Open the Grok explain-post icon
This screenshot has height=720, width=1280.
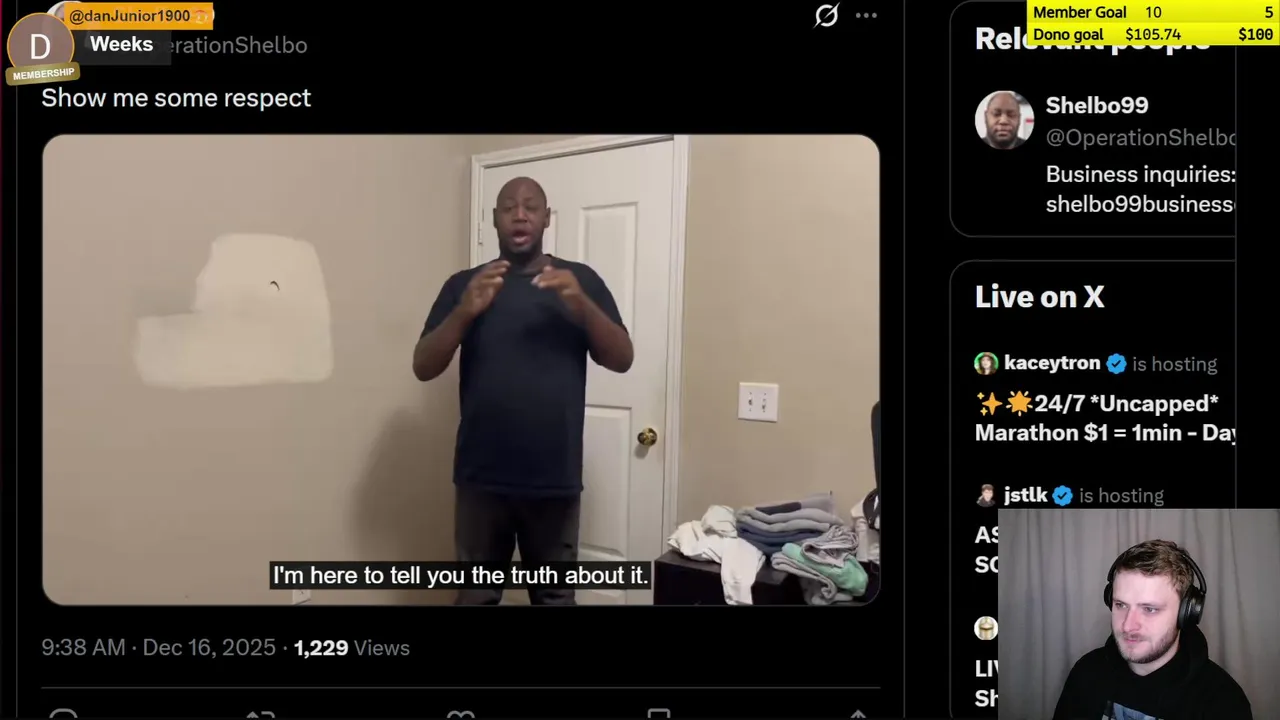tap(826, 15)
